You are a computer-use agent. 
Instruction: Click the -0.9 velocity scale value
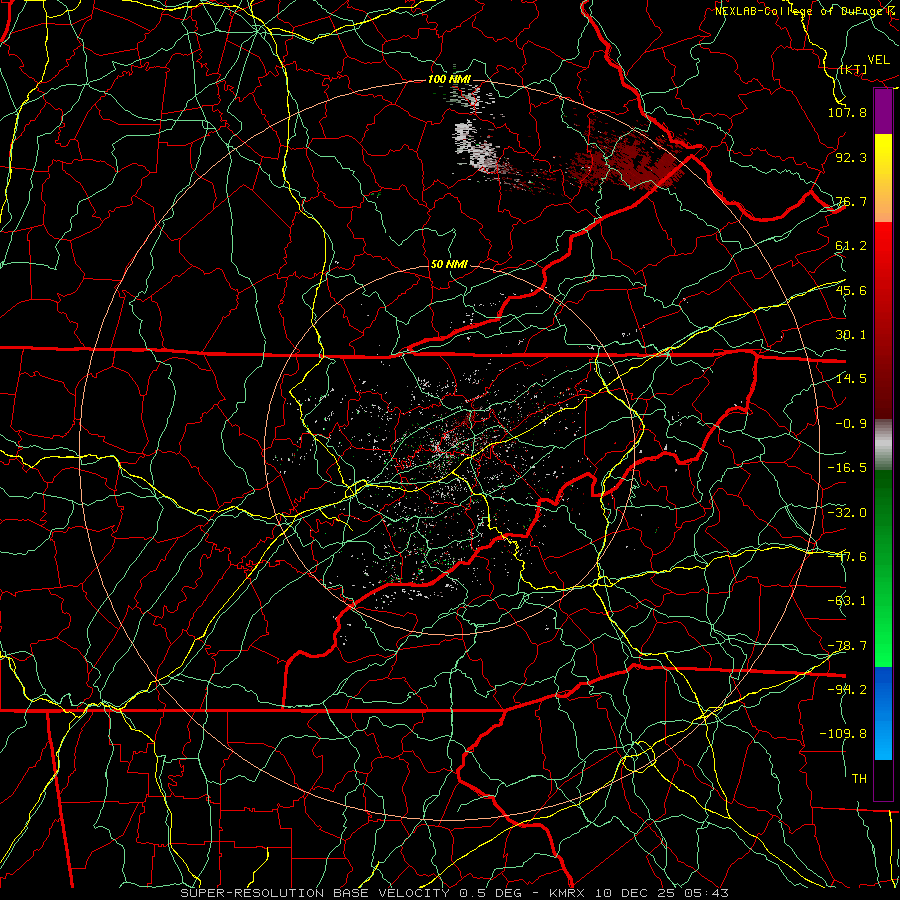coord(851,424)
